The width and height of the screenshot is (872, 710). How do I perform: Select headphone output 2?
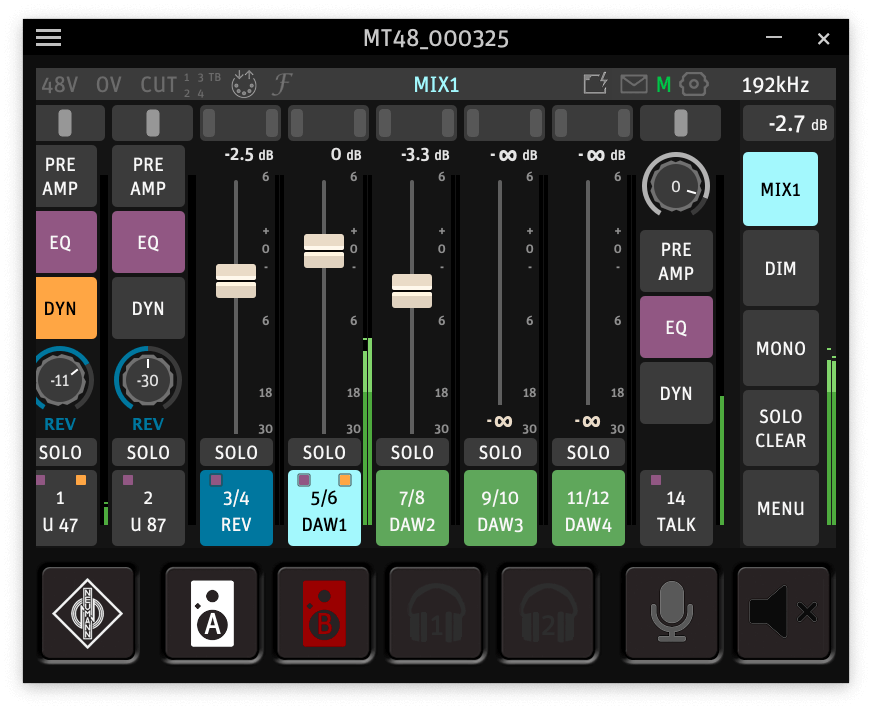tap(547, 613)
